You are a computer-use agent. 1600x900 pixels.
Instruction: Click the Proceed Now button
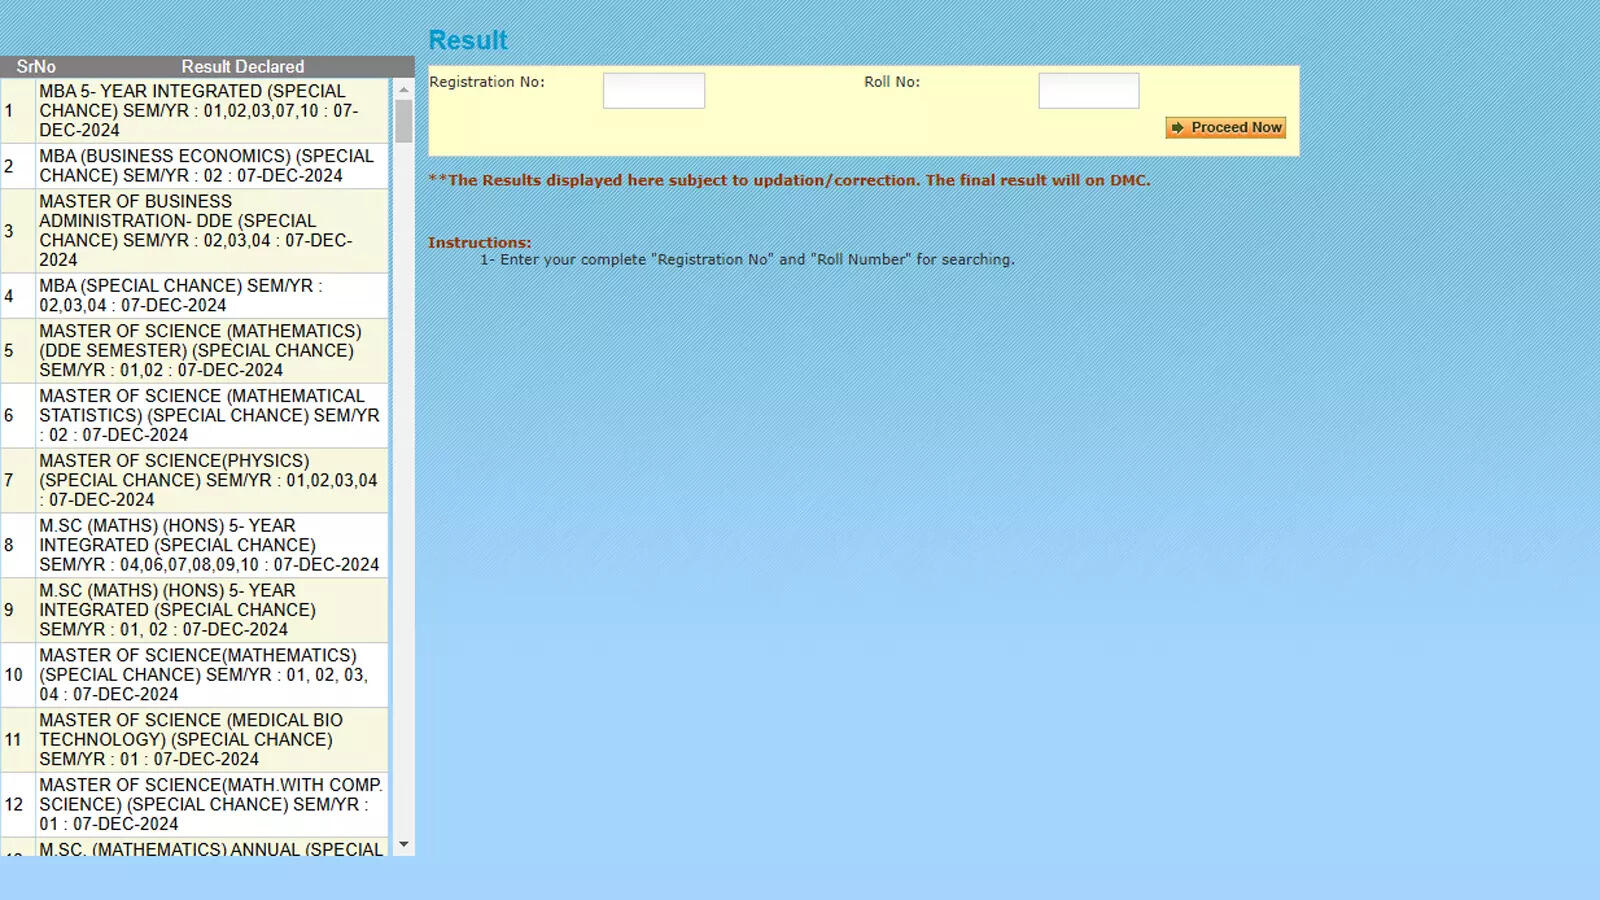[x=1224, y=127]
